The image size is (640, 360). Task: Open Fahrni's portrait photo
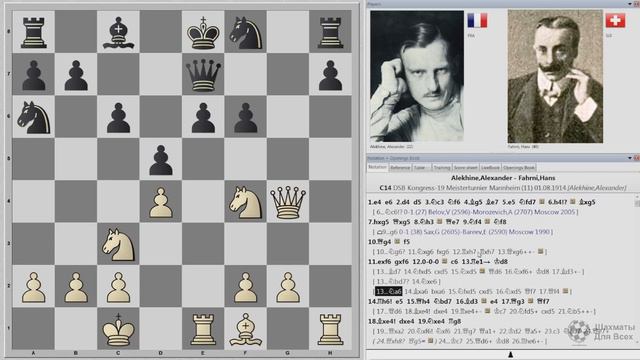[x=555, y=76]
